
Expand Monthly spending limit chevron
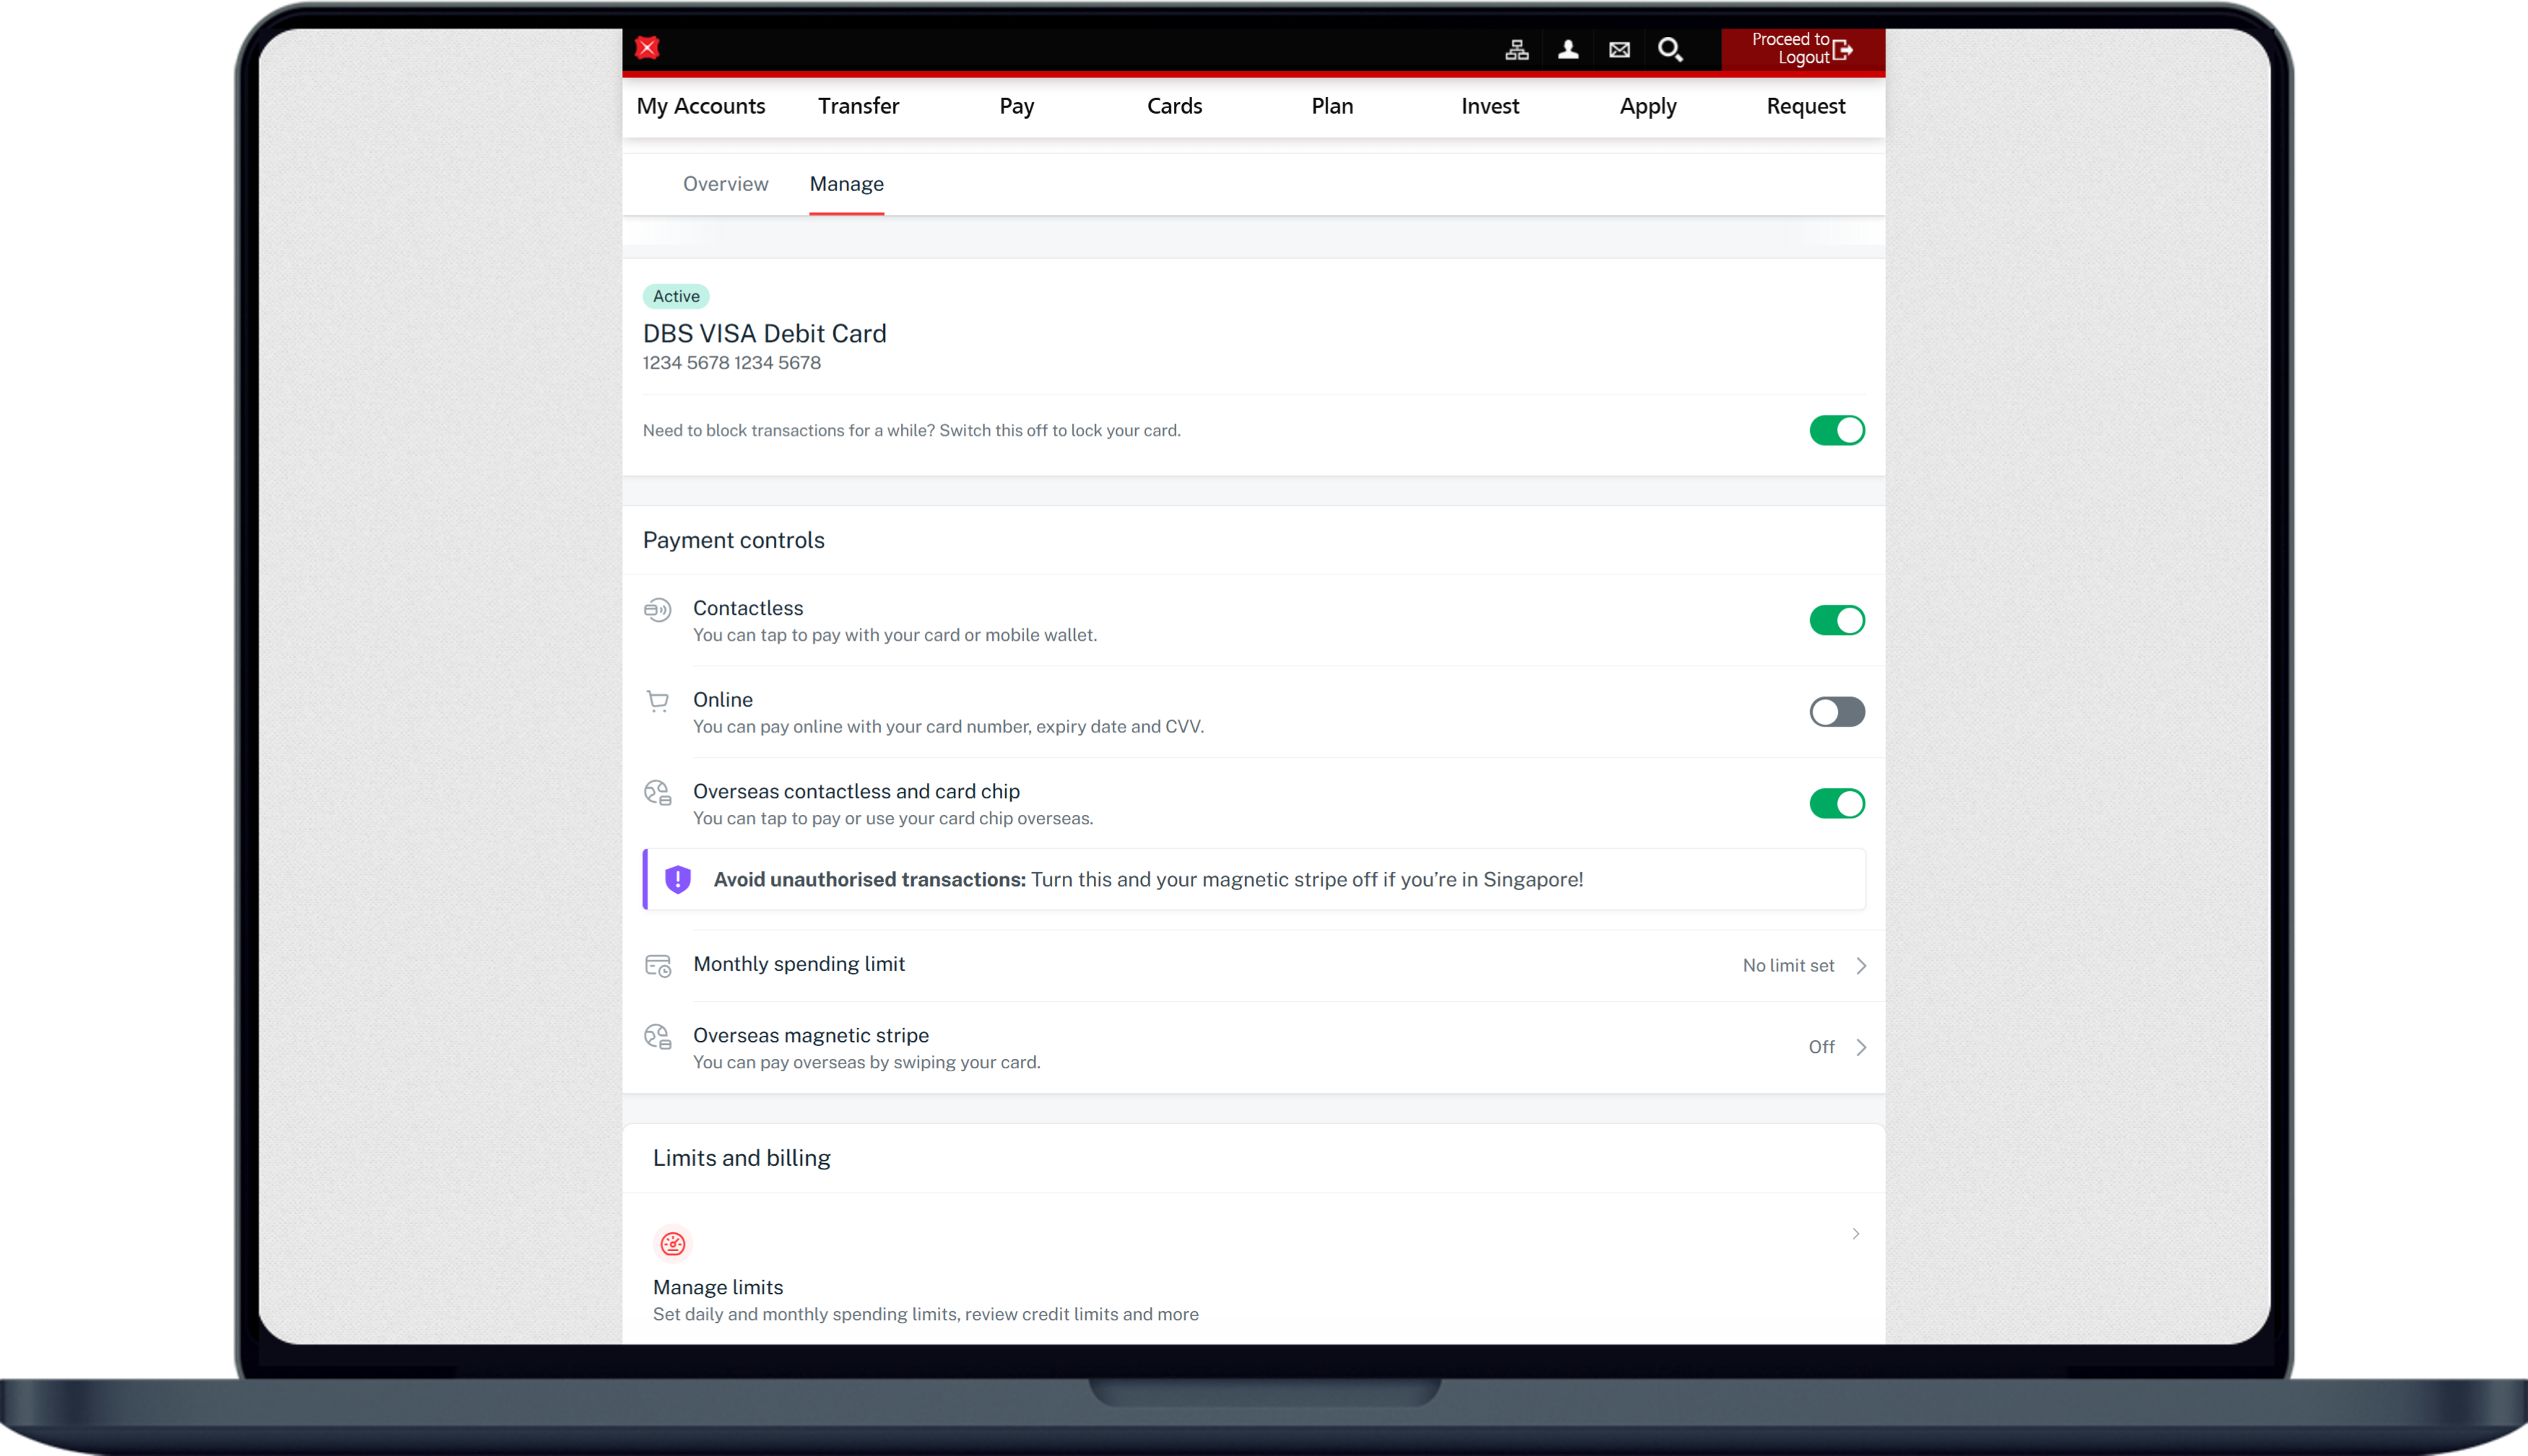1860,966
